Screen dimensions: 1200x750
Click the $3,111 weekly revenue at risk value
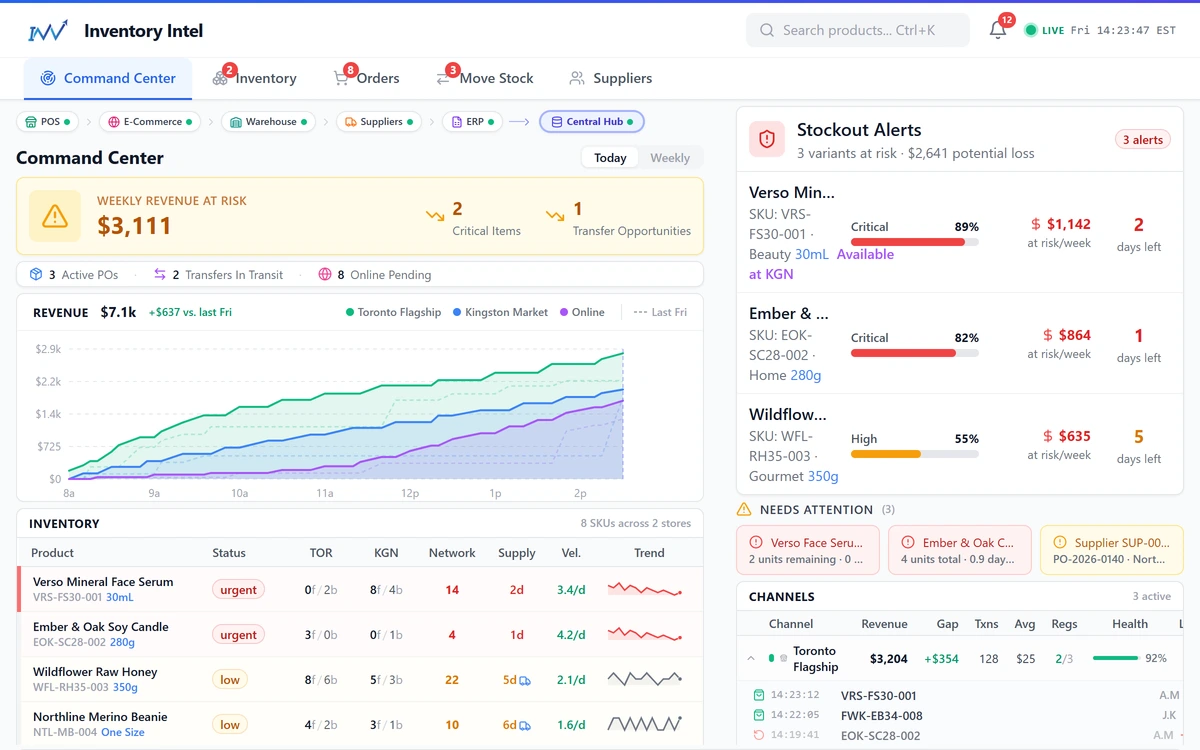134,226
